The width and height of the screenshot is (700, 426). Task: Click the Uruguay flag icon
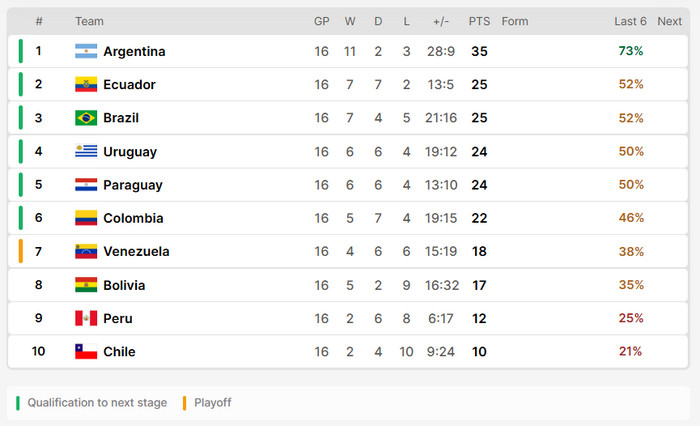pyautogui.click(x=86, y=151)
